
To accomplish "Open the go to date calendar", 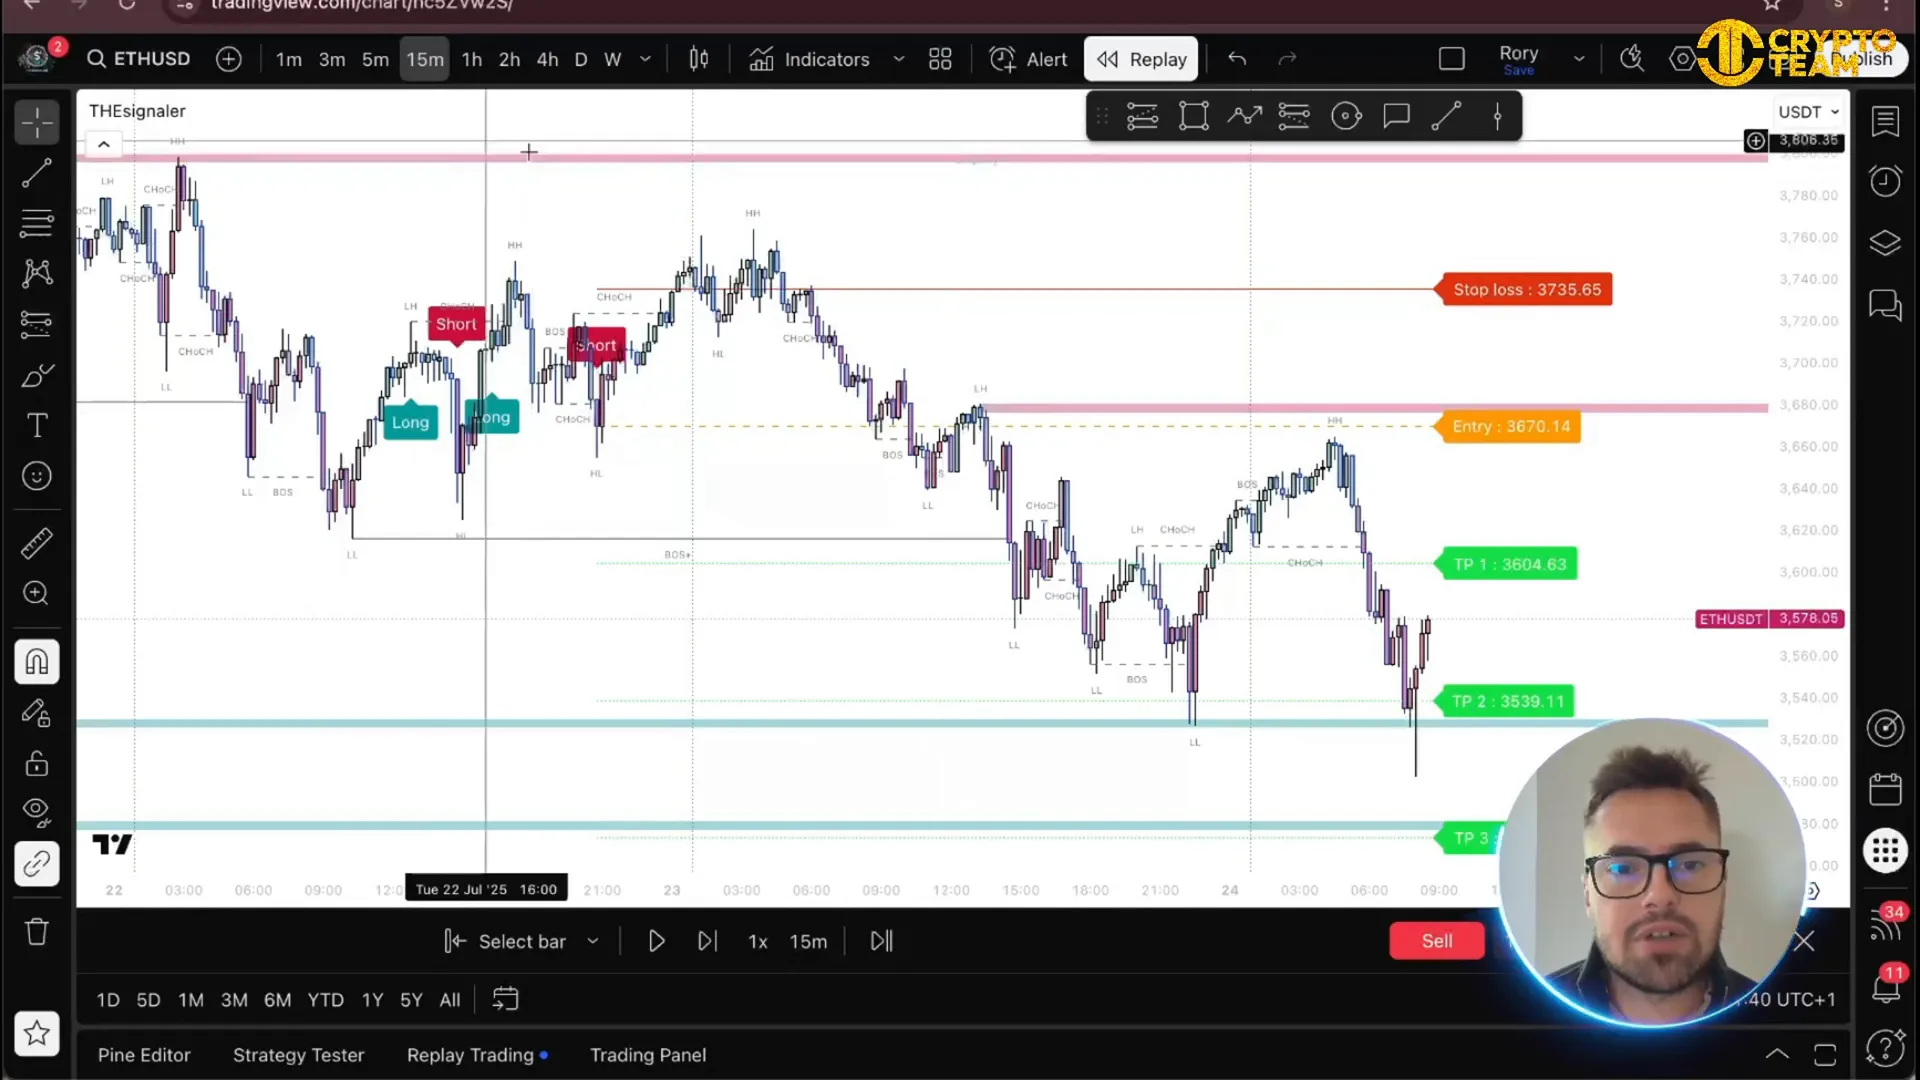I will [506, 1000].
